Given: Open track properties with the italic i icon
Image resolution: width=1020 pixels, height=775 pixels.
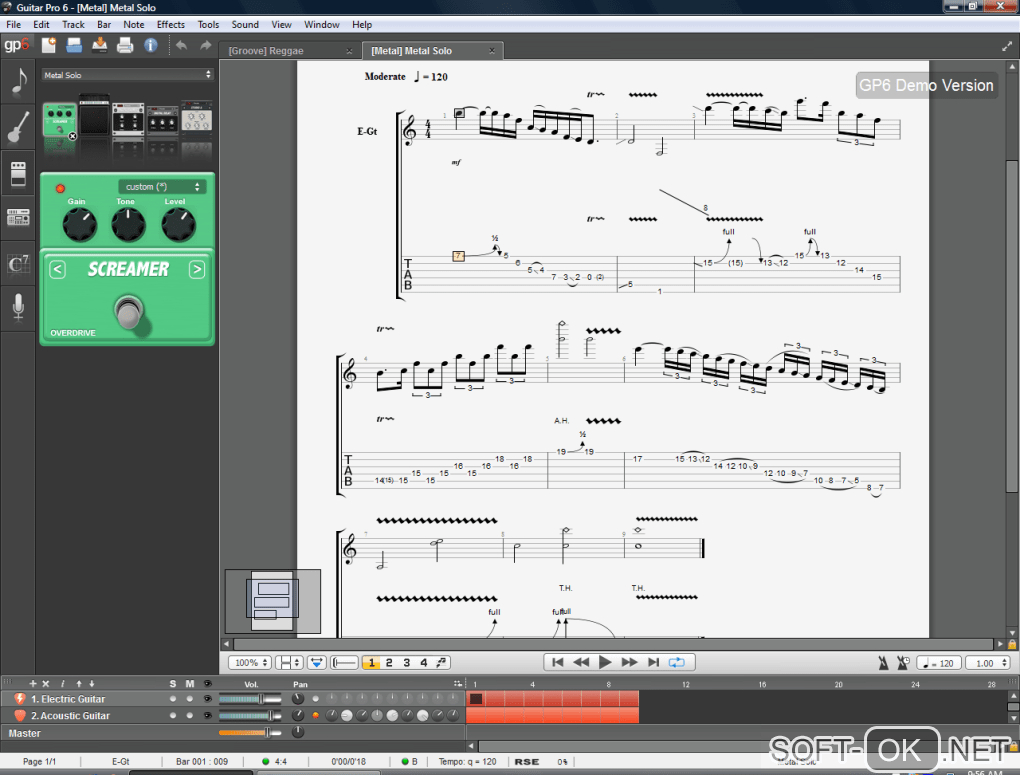Looking at the screenshot, I should (x=62, y=683).
